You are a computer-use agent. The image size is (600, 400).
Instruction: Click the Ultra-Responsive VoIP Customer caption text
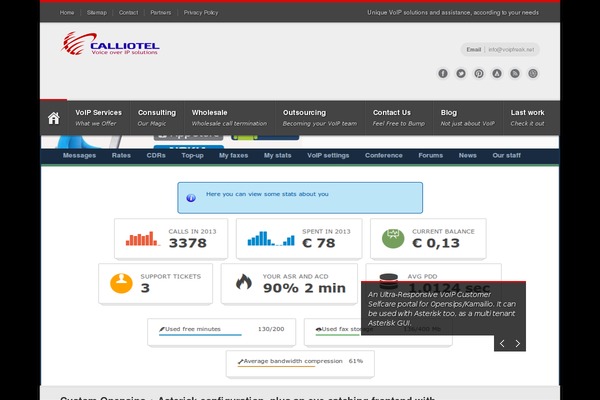[442, 309]
